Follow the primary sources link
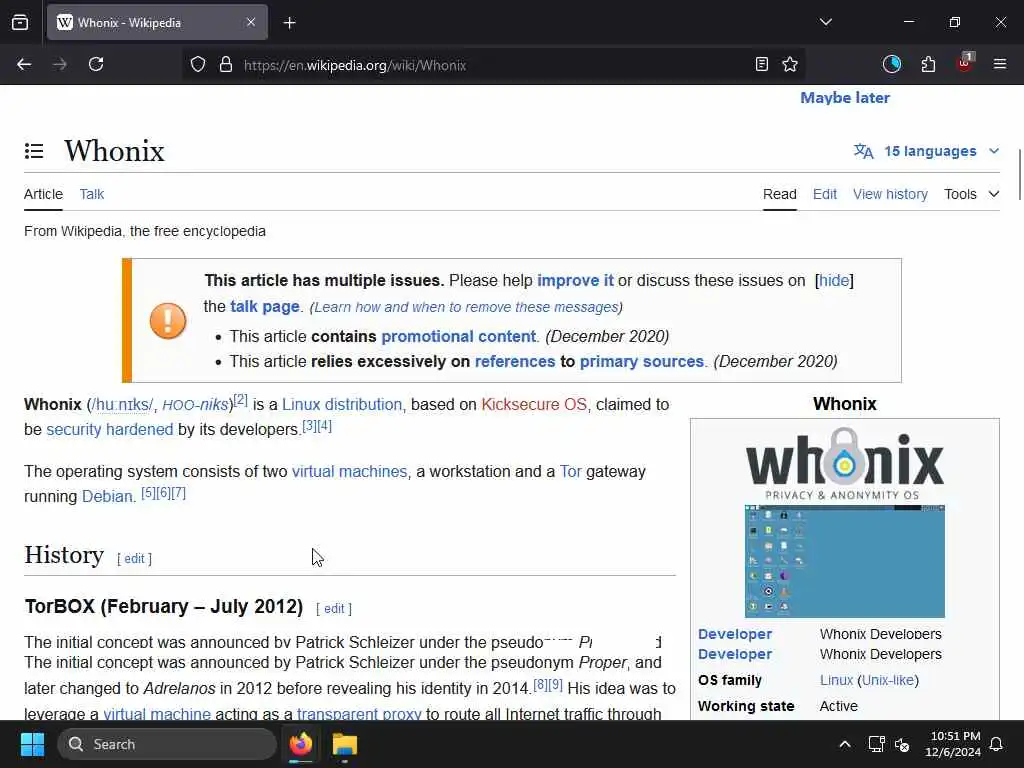This screenshot has width=1024, height=768. [x=642, y=362]
